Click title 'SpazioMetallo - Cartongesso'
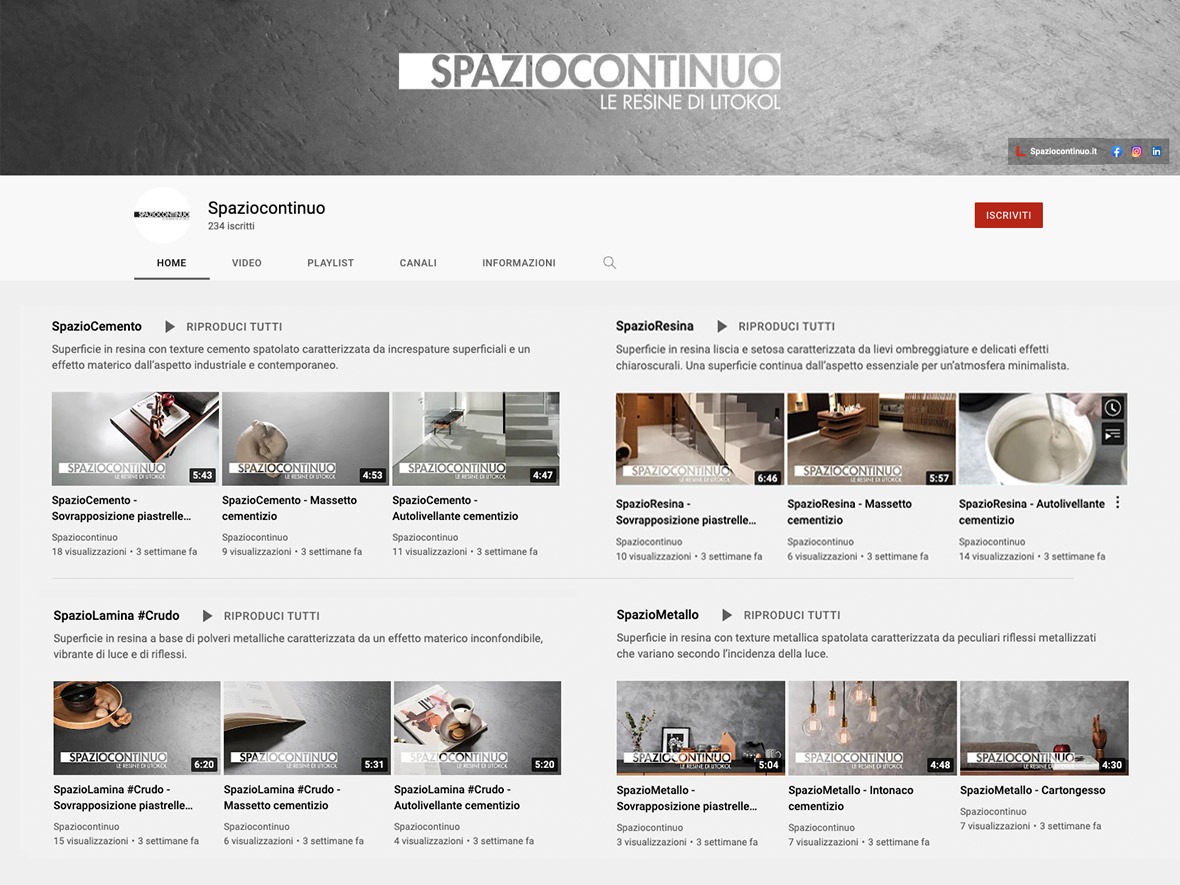Screen dimensions: 1180x885 (x=1032, y=790)
